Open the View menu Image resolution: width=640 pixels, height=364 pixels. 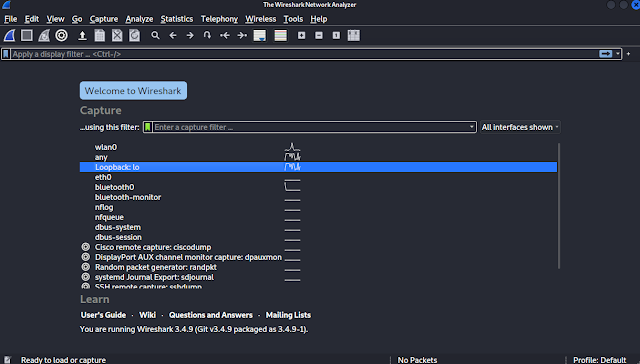pyautogui.click(x=55, y=19)
